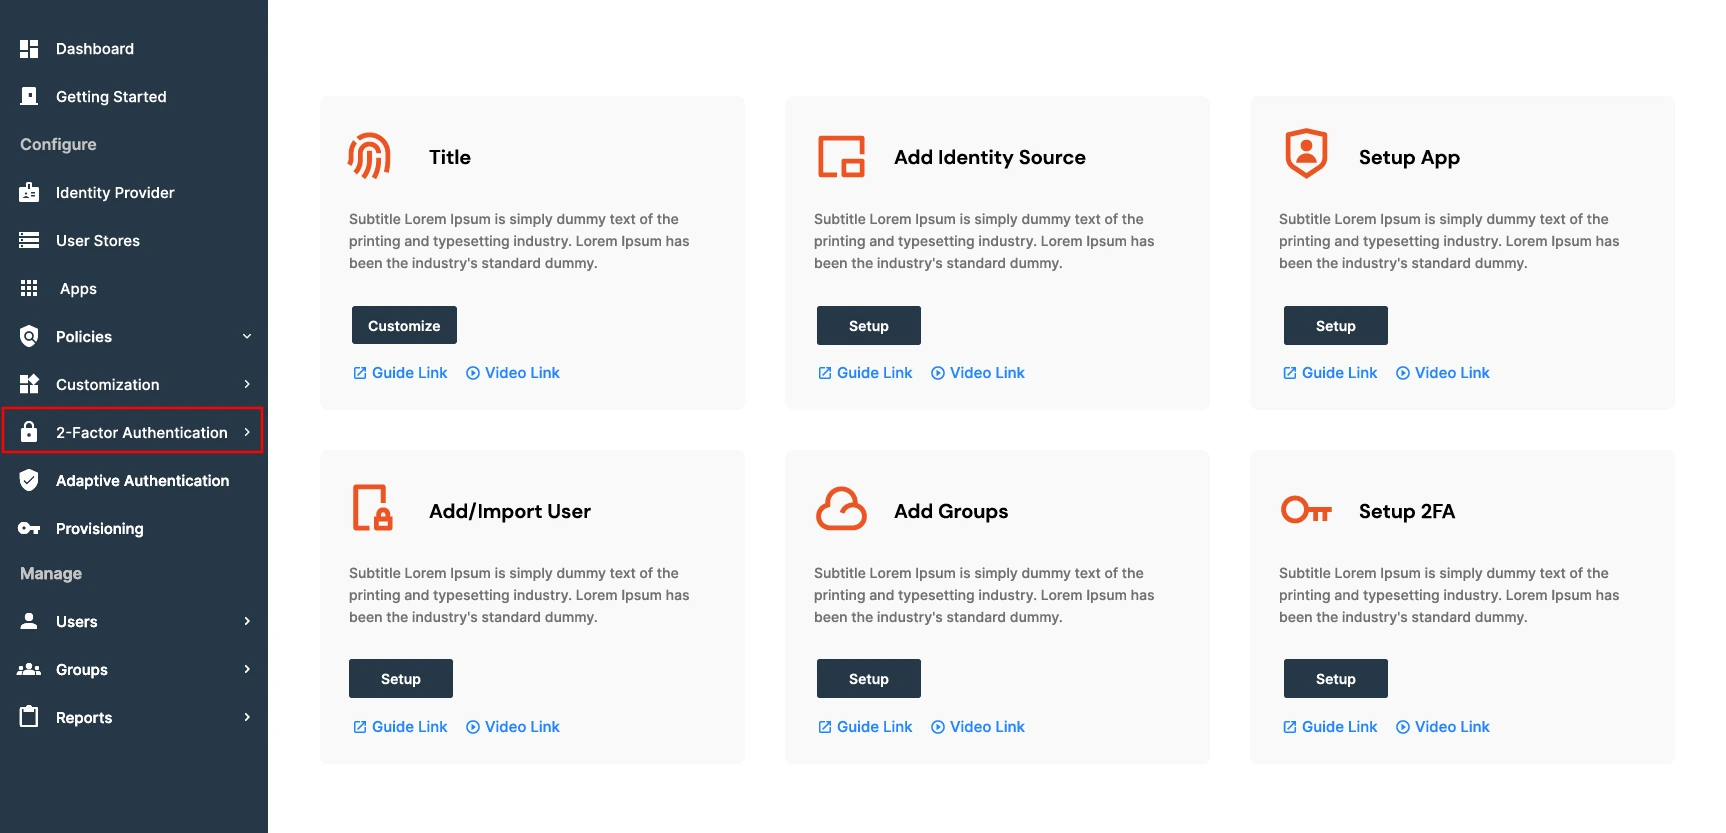Click the key icon beside Setup 2FA
The width and height of the screenshot is (1726, 833).
(x=1306, y=510)
